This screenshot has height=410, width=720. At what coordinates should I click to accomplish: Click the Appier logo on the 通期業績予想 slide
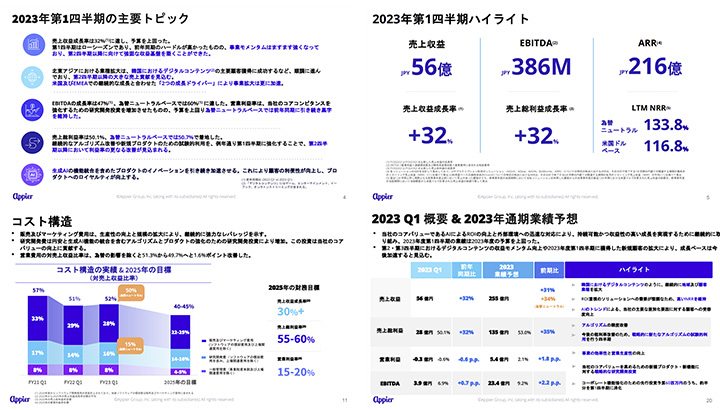[x=383, y=399]
